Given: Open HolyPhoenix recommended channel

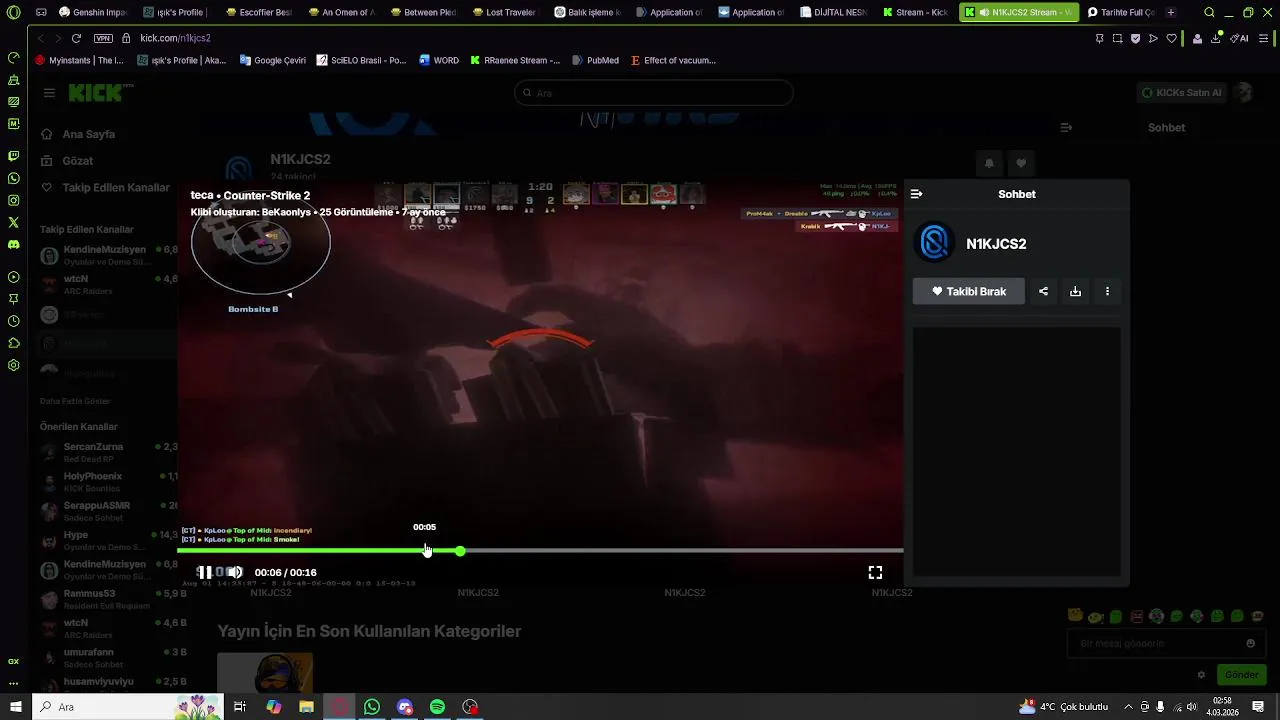Looking at the screenshot, I should tap(108, 482).
